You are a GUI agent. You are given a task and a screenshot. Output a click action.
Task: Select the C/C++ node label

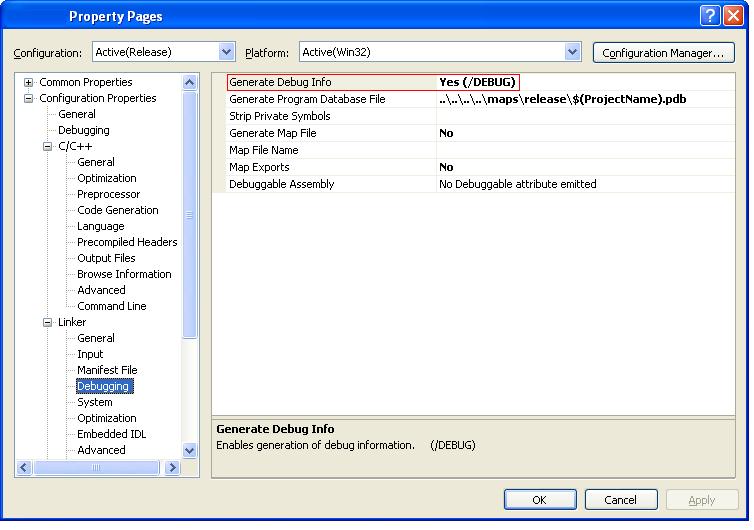(x=75, y=146)
